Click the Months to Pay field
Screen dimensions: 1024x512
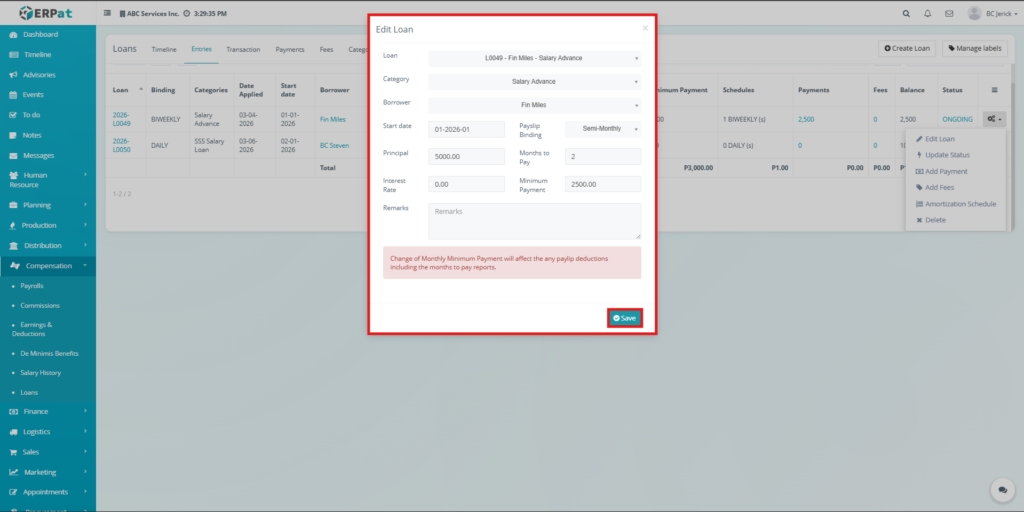pyautogui.click(x=603, y=157)
